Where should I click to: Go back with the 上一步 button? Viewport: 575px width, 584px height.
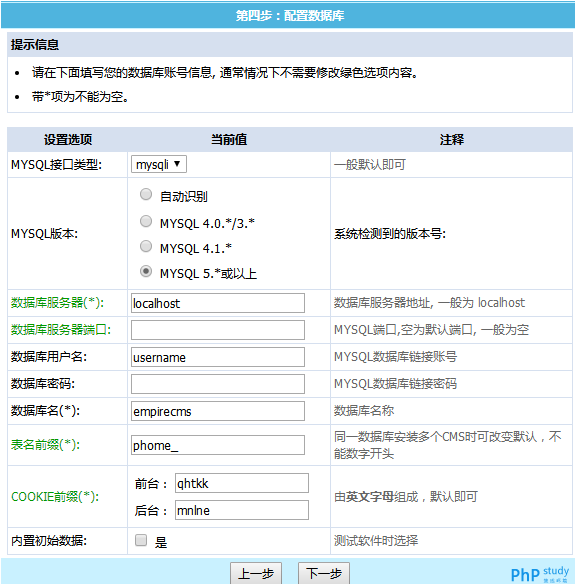click(256, 573)
